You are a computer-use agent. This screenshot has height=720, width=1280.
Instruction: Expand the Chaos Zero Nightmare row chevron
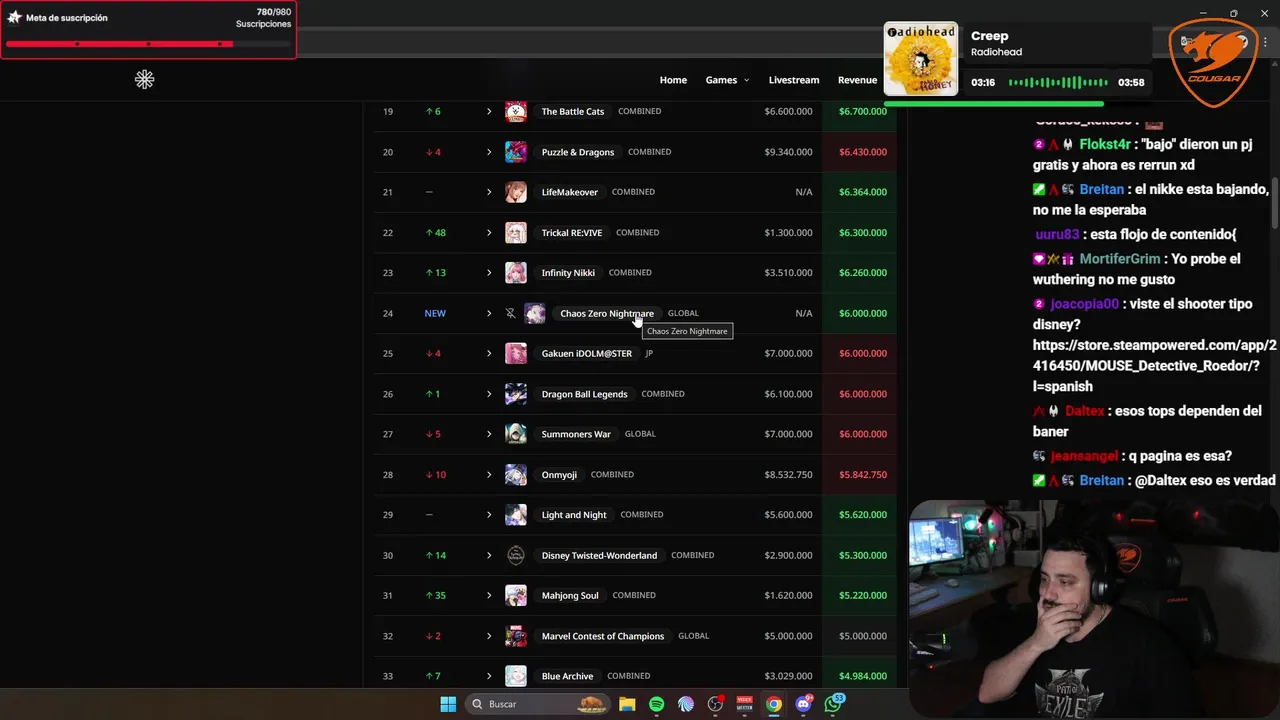click(x=489, y=313)
